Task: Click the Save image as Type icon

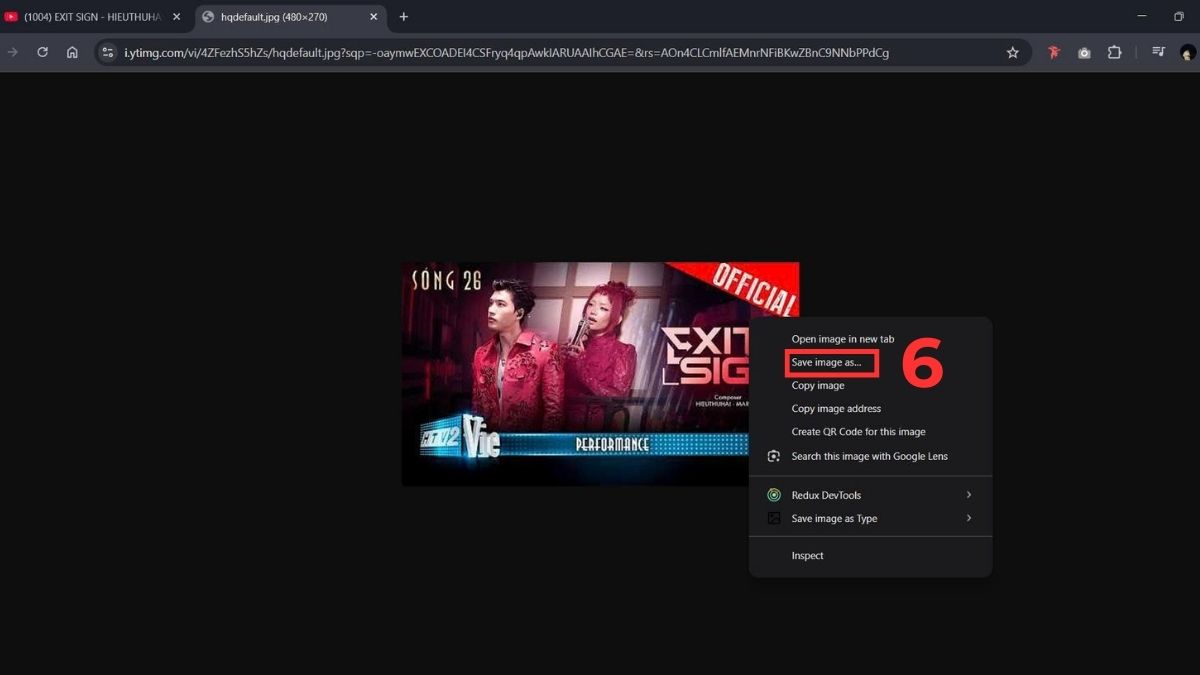Action: pyautogui.click(x=773, y=518)
